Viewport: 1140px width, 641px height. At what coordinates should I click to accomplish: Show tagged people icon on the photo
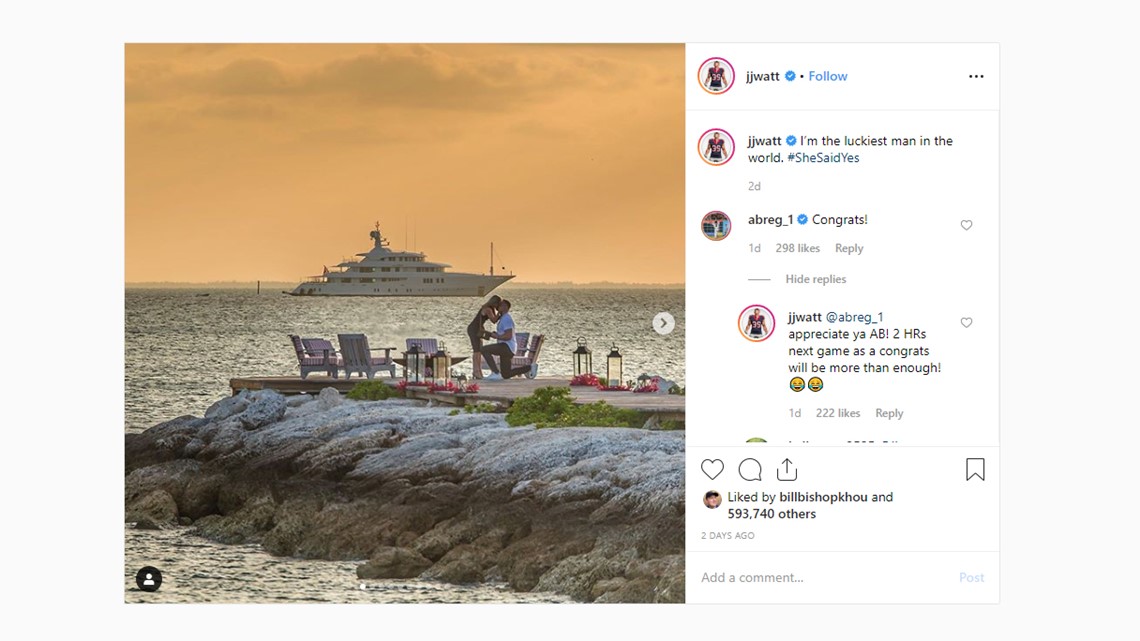148,578
